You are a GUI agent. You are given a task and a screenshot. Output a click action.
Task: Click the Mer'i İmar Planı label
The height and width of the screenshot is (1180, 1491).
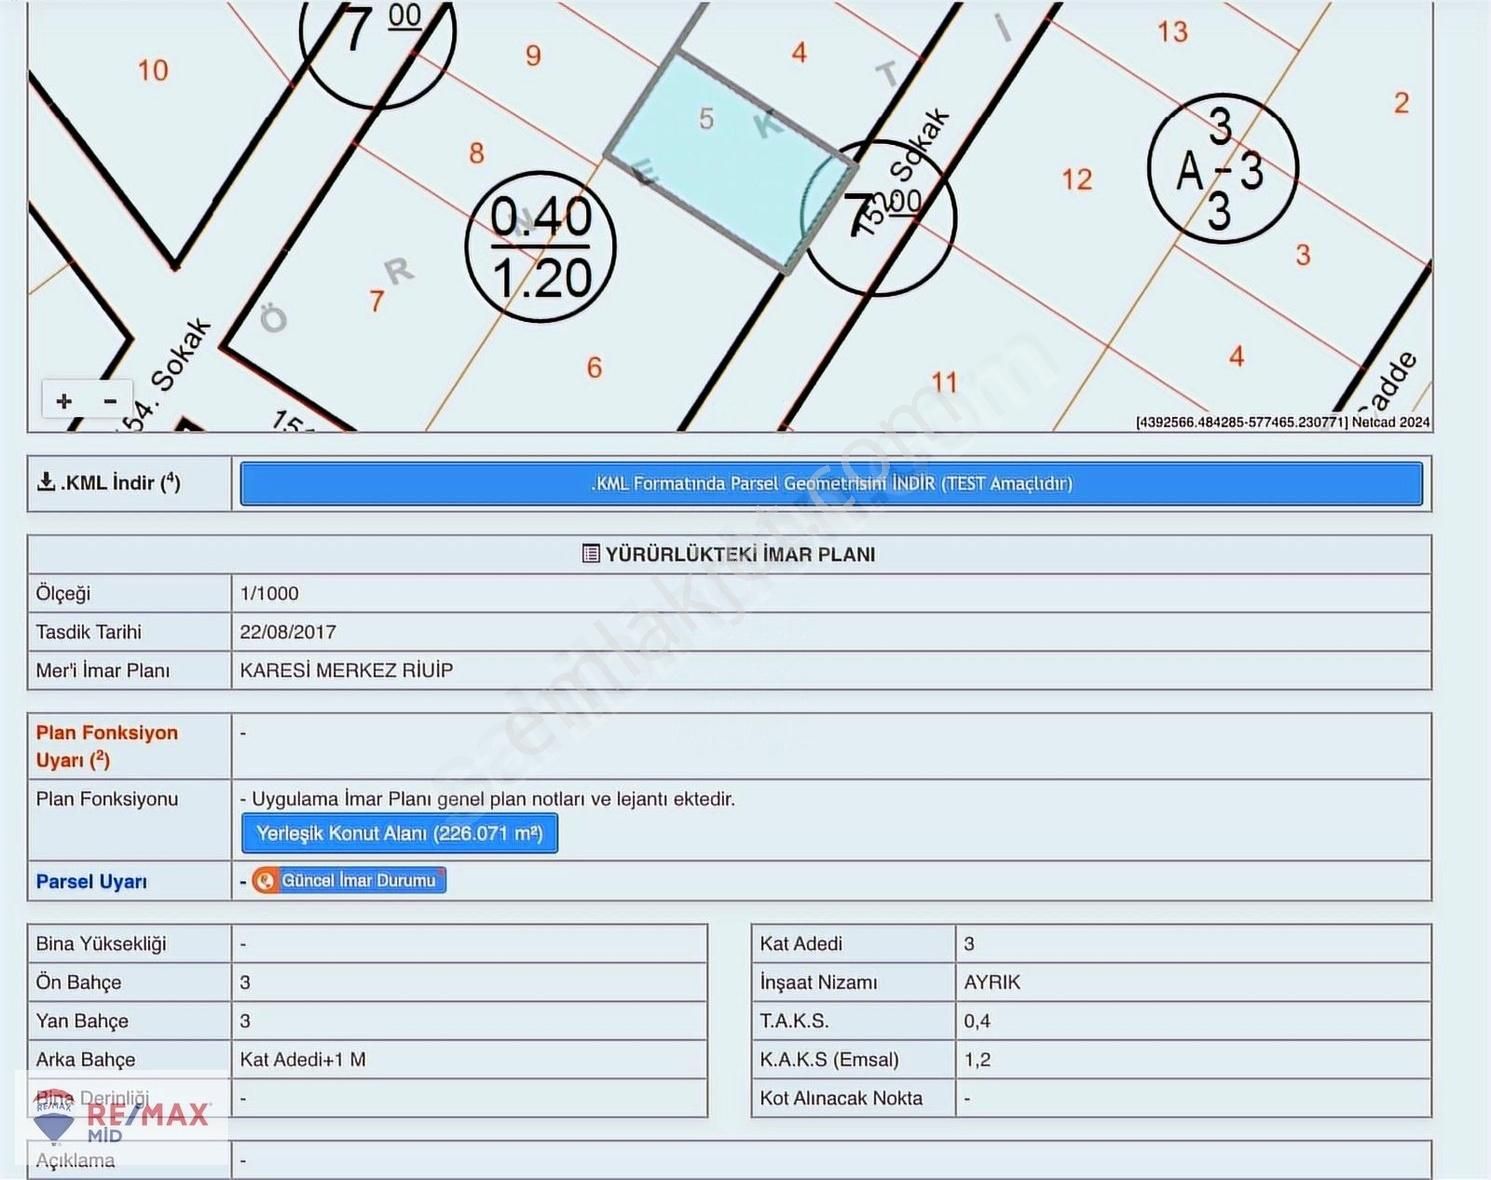pyautogui.click(x=102, y=670)
